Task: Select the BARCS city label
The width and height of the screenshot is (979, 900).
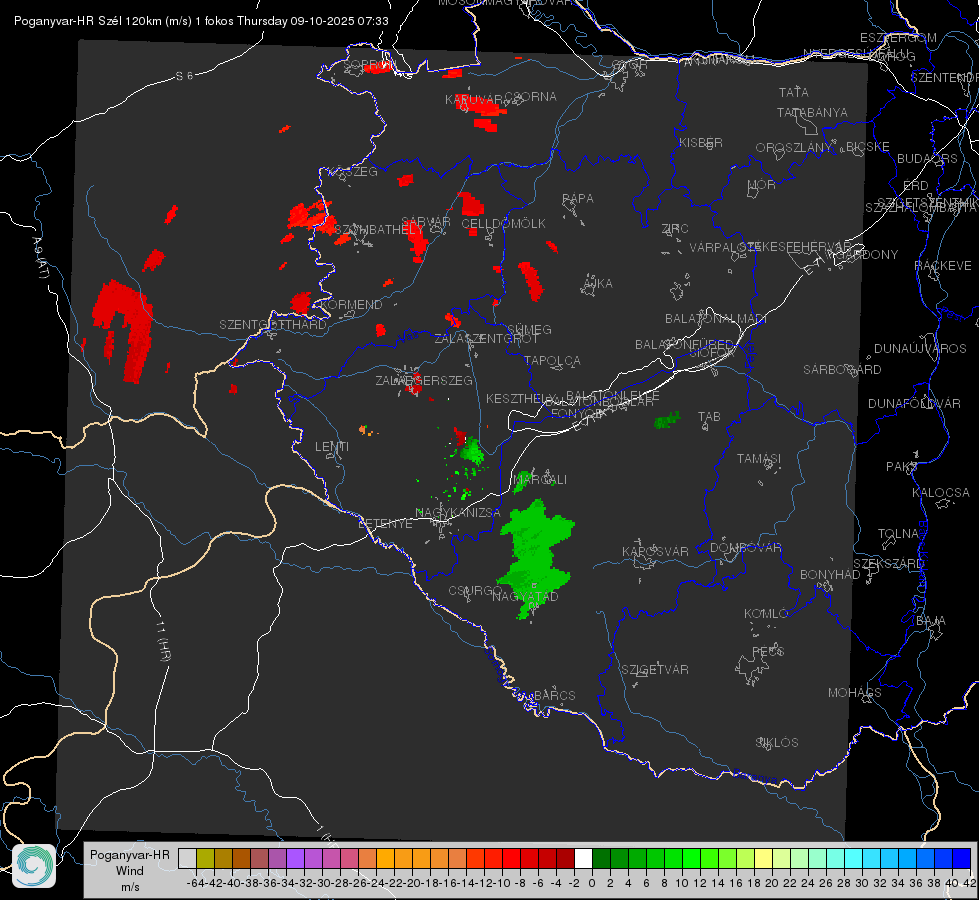Action: click(x=554, y=695)
